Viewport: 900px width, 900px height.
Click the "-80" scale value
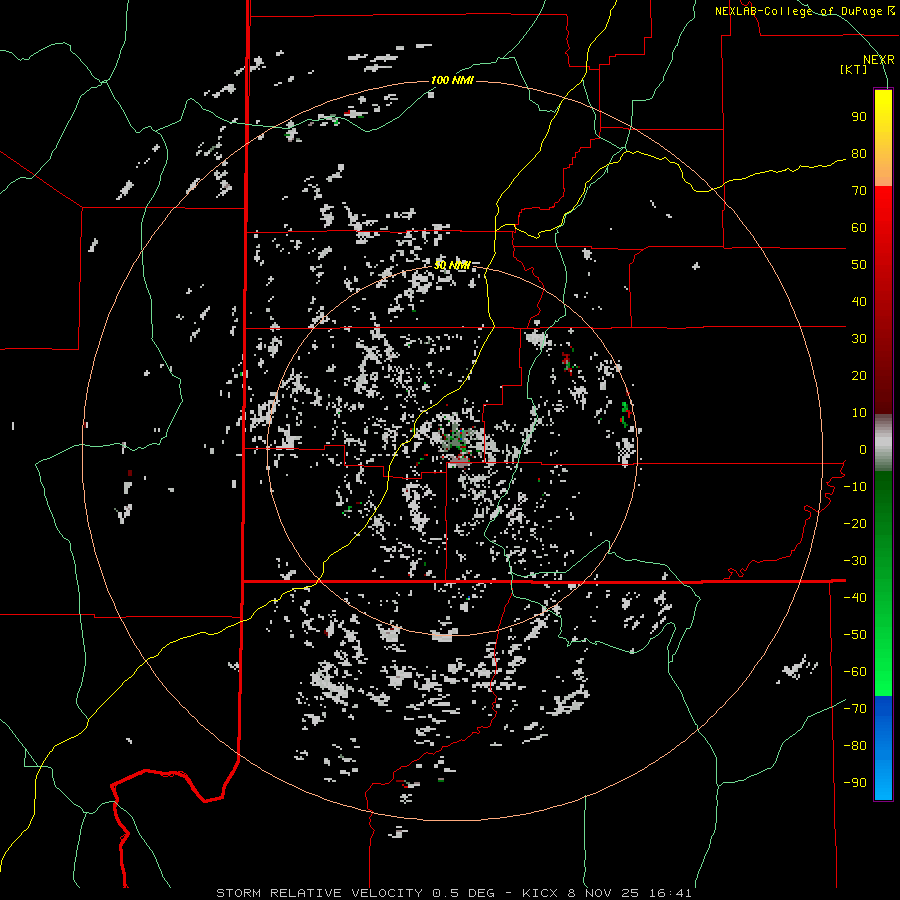855,746
